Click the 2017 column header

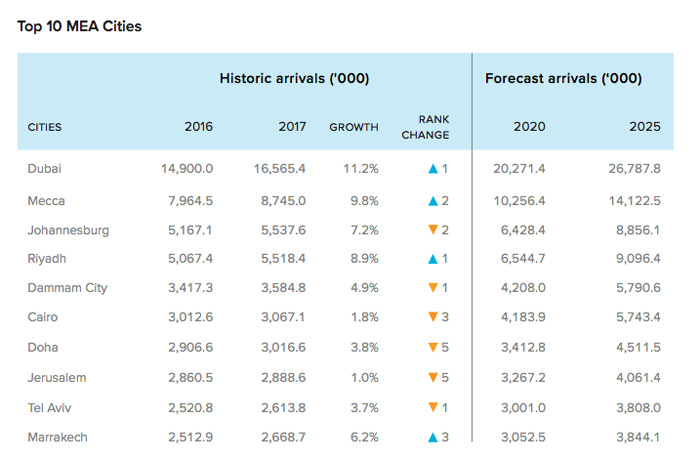292,127
